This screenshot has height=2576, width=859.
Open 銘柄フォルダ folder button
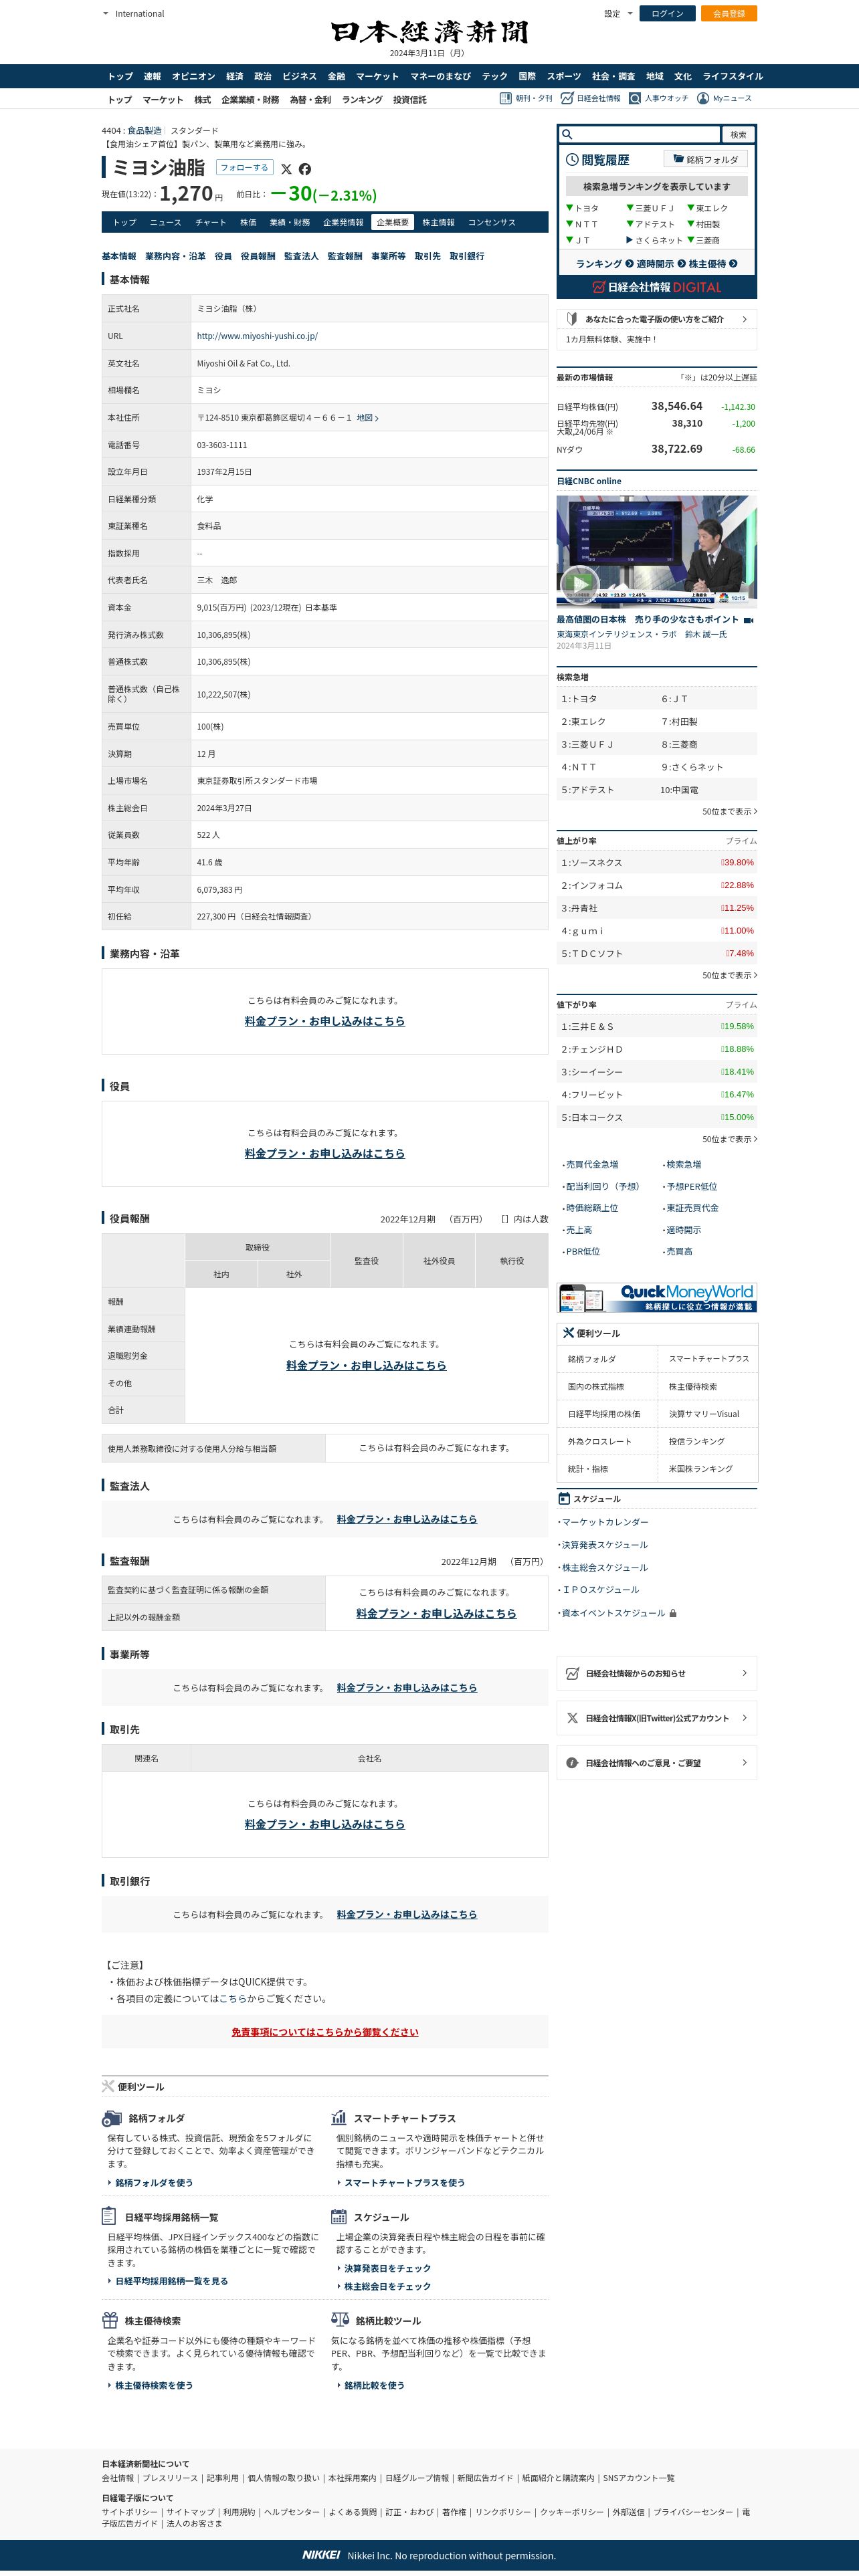pyautogui.click(x=705, y=159)
